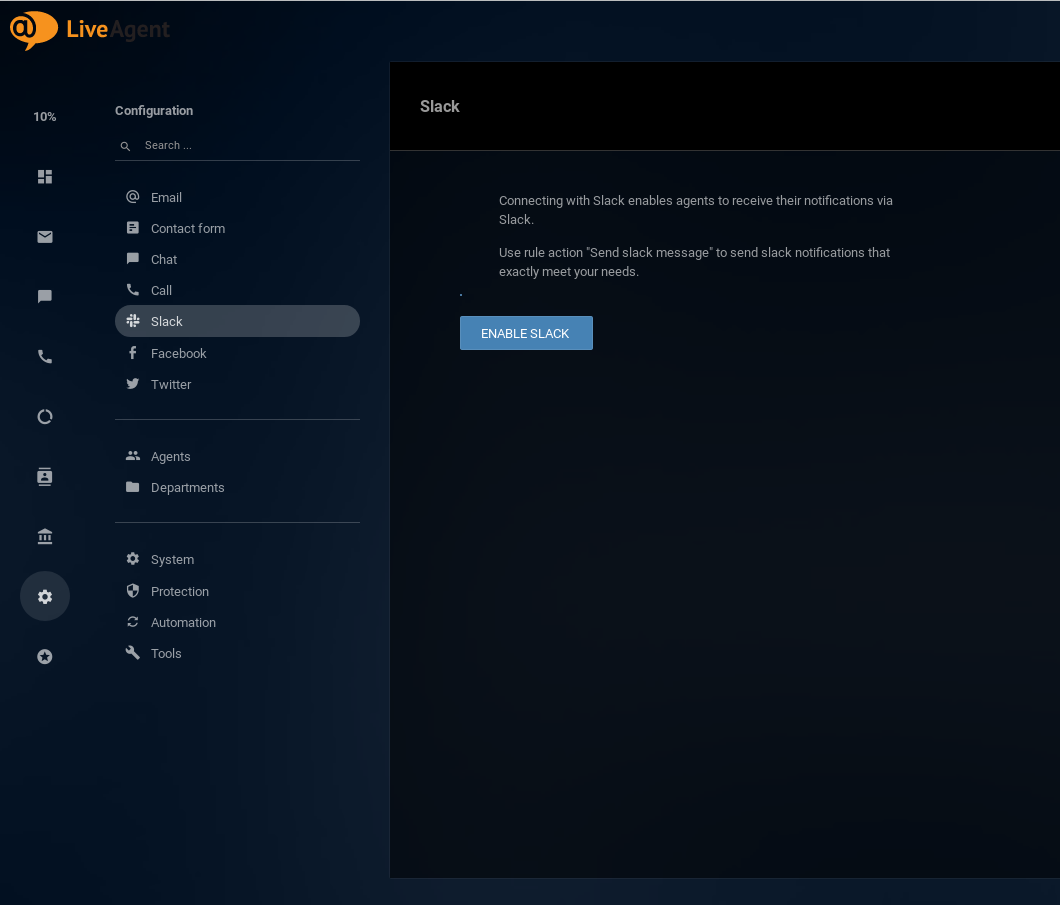
Task: Open the 10% setup progress indicator
Action: (45, 117)
